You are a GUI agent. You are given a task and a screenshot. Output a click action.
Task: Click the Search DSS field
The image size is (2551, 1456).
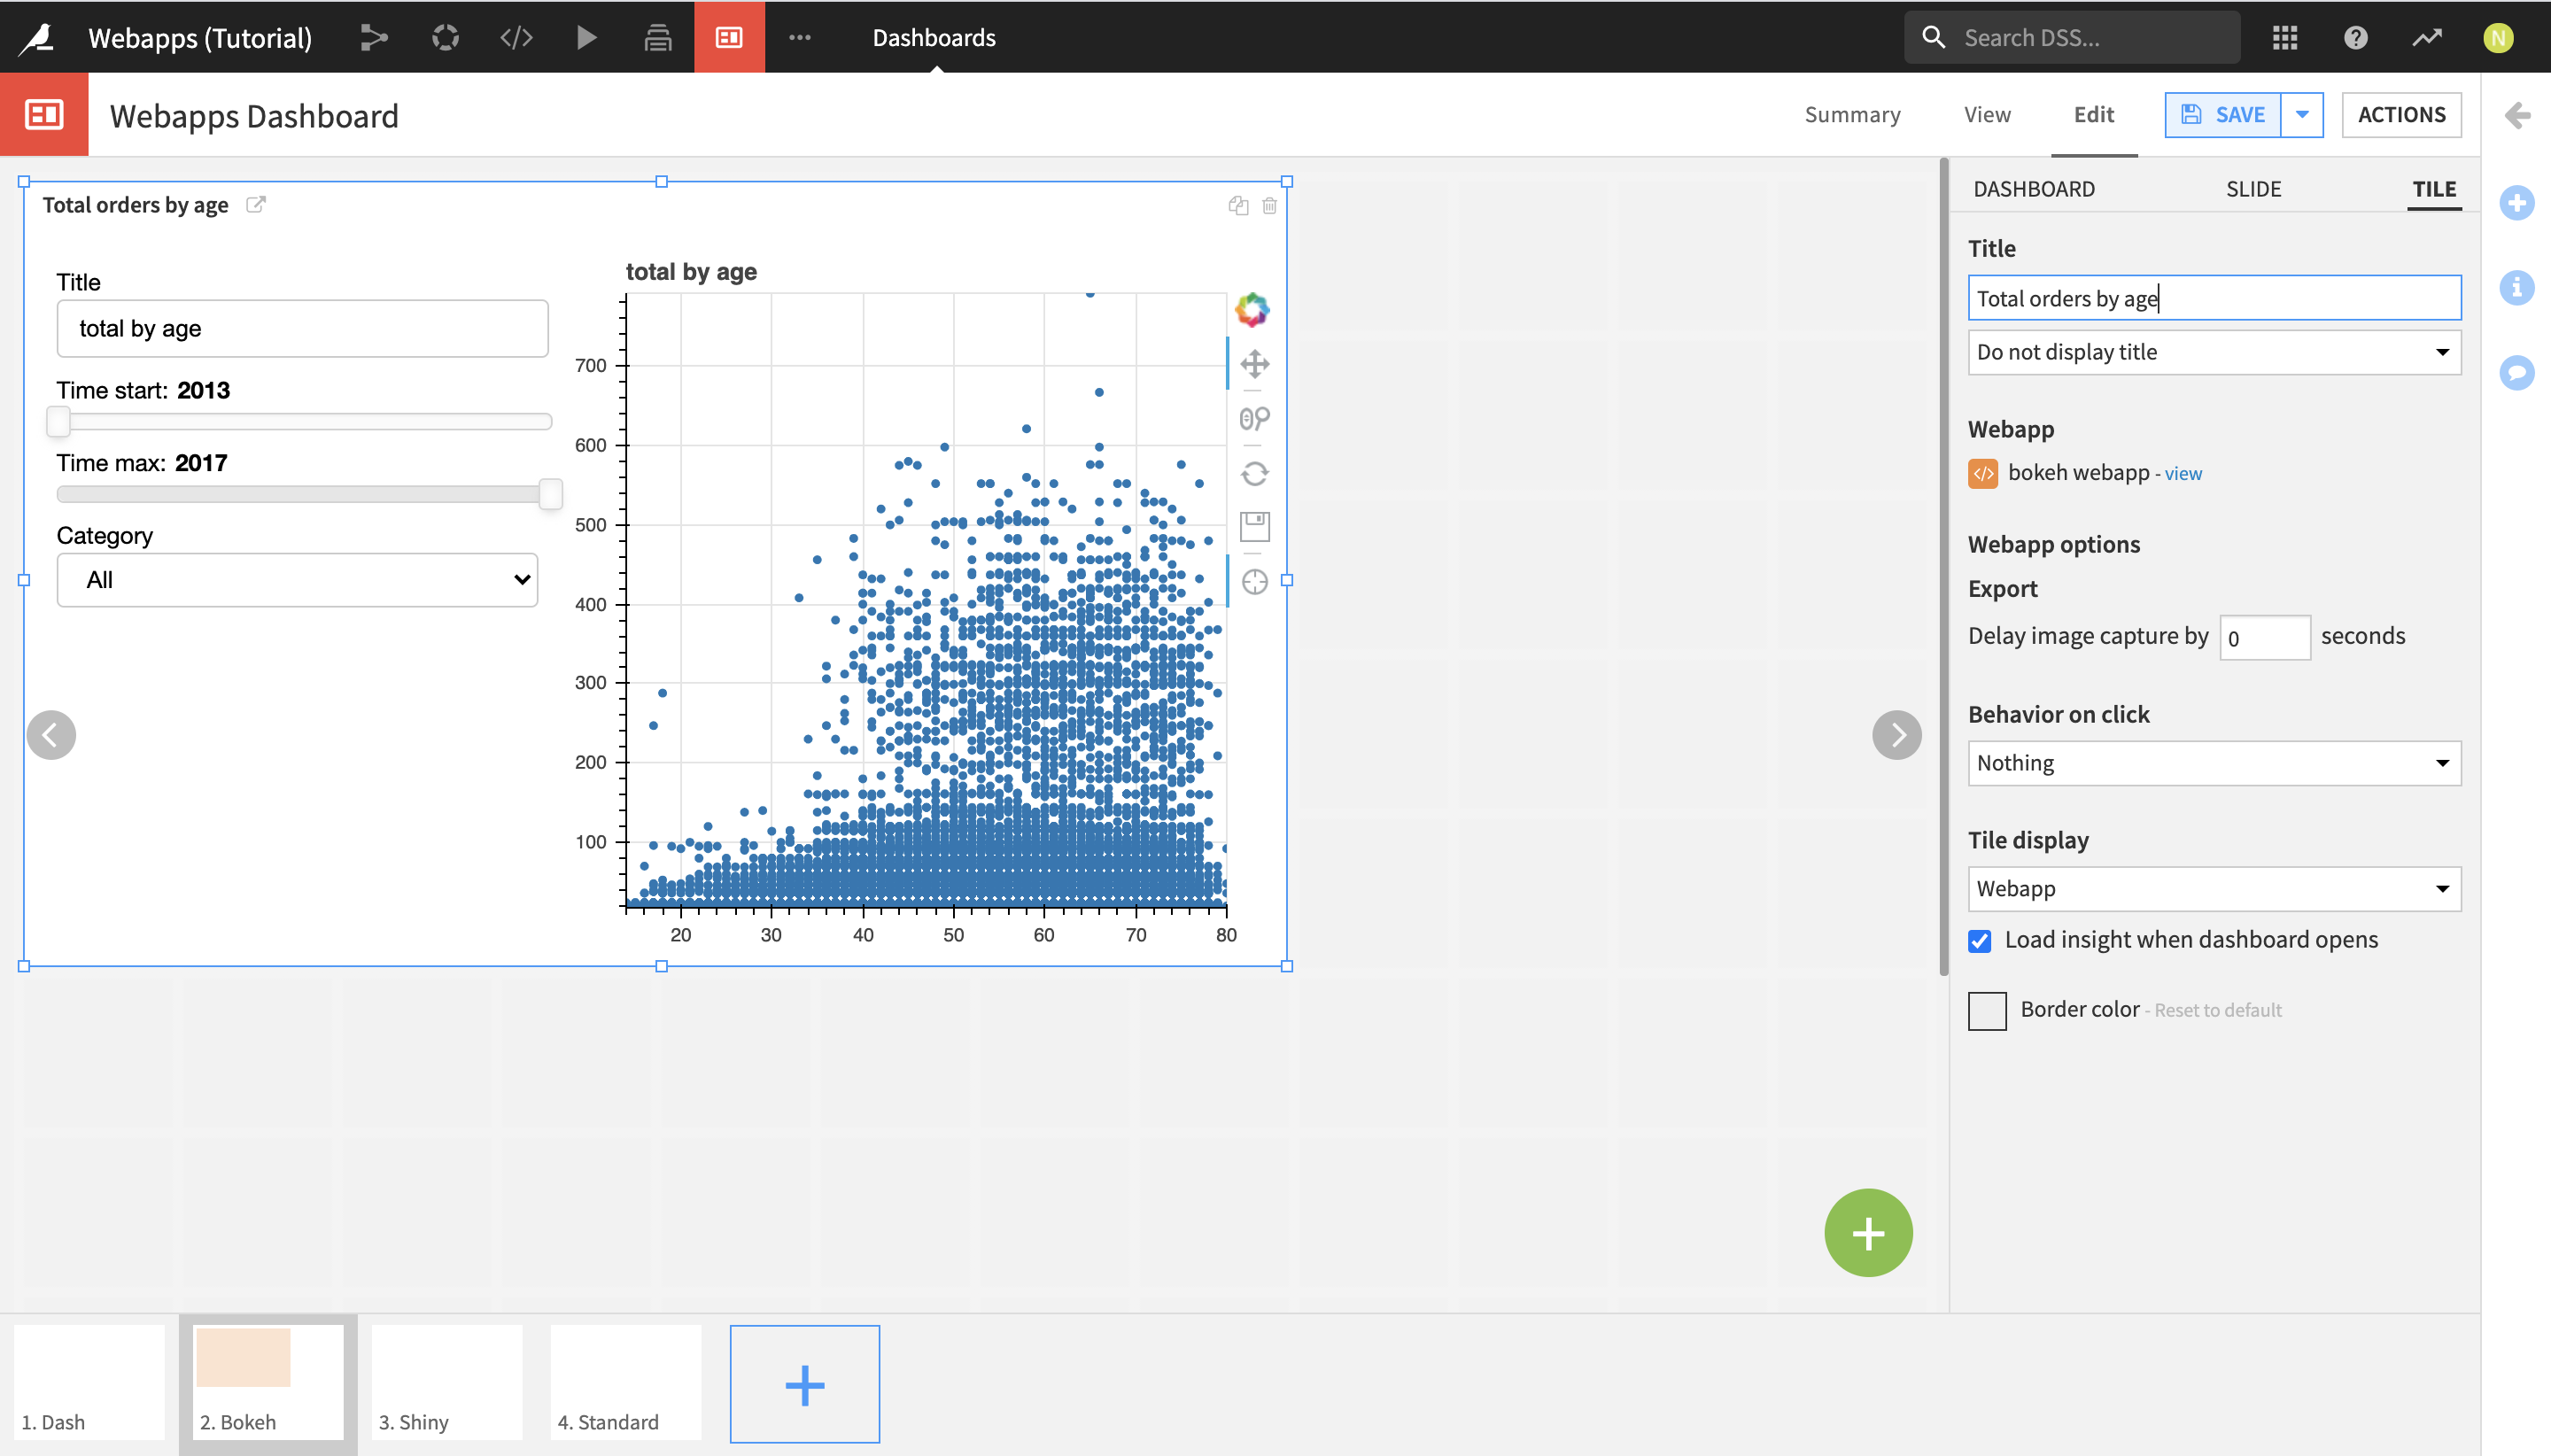pos(2071,38)
